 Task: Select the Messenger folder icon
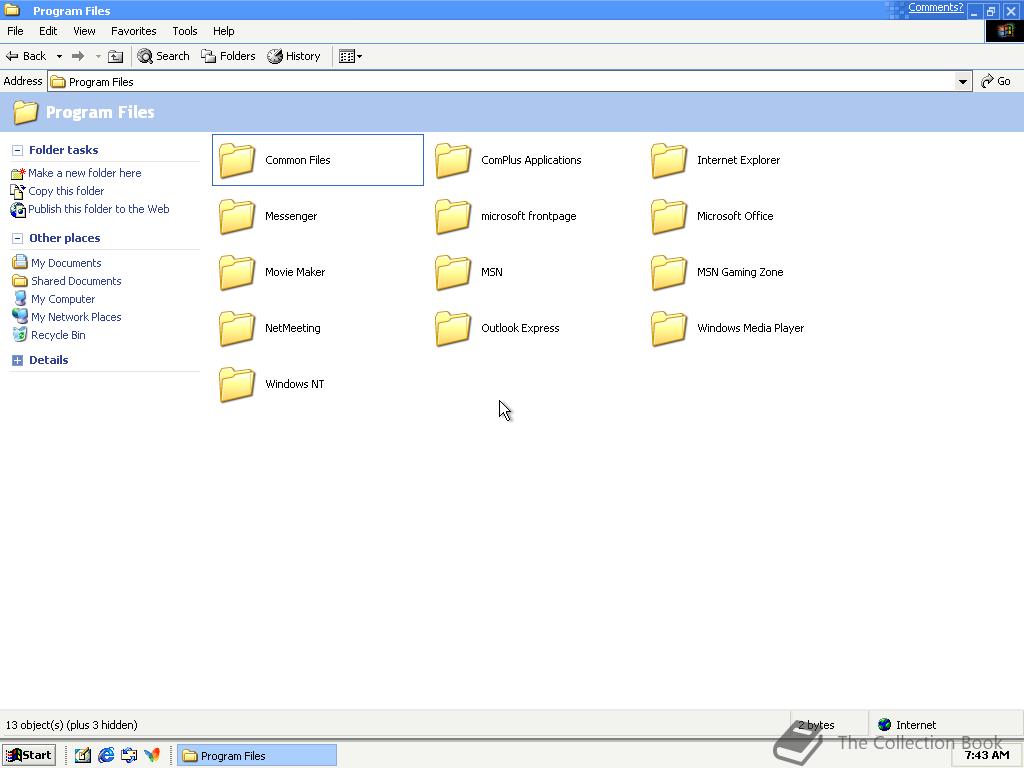236,216
